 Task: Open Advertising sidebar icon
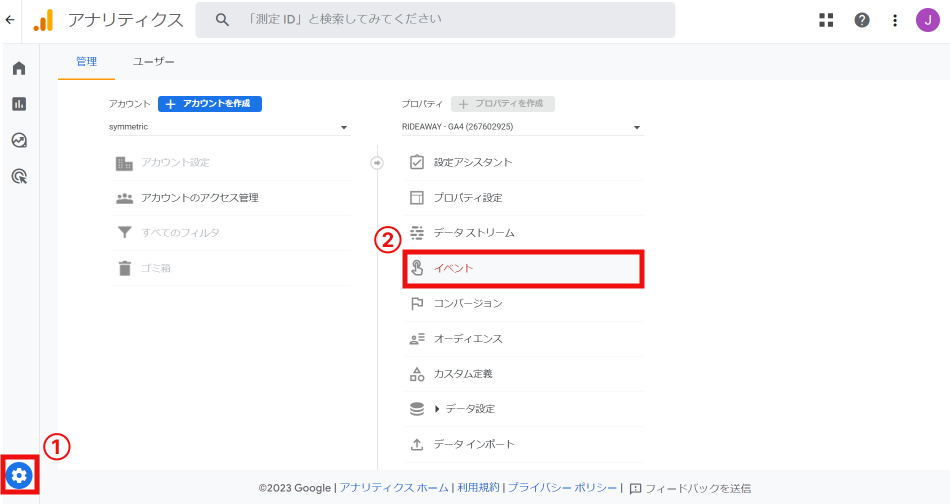pyautogui.click(x=19, y=177)
